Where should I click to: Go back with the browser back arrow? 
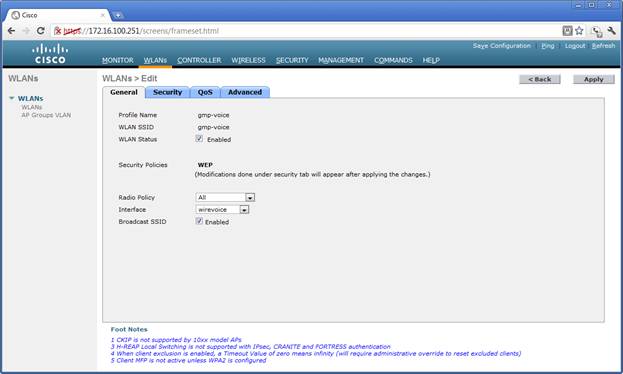(x=11, y=31)
